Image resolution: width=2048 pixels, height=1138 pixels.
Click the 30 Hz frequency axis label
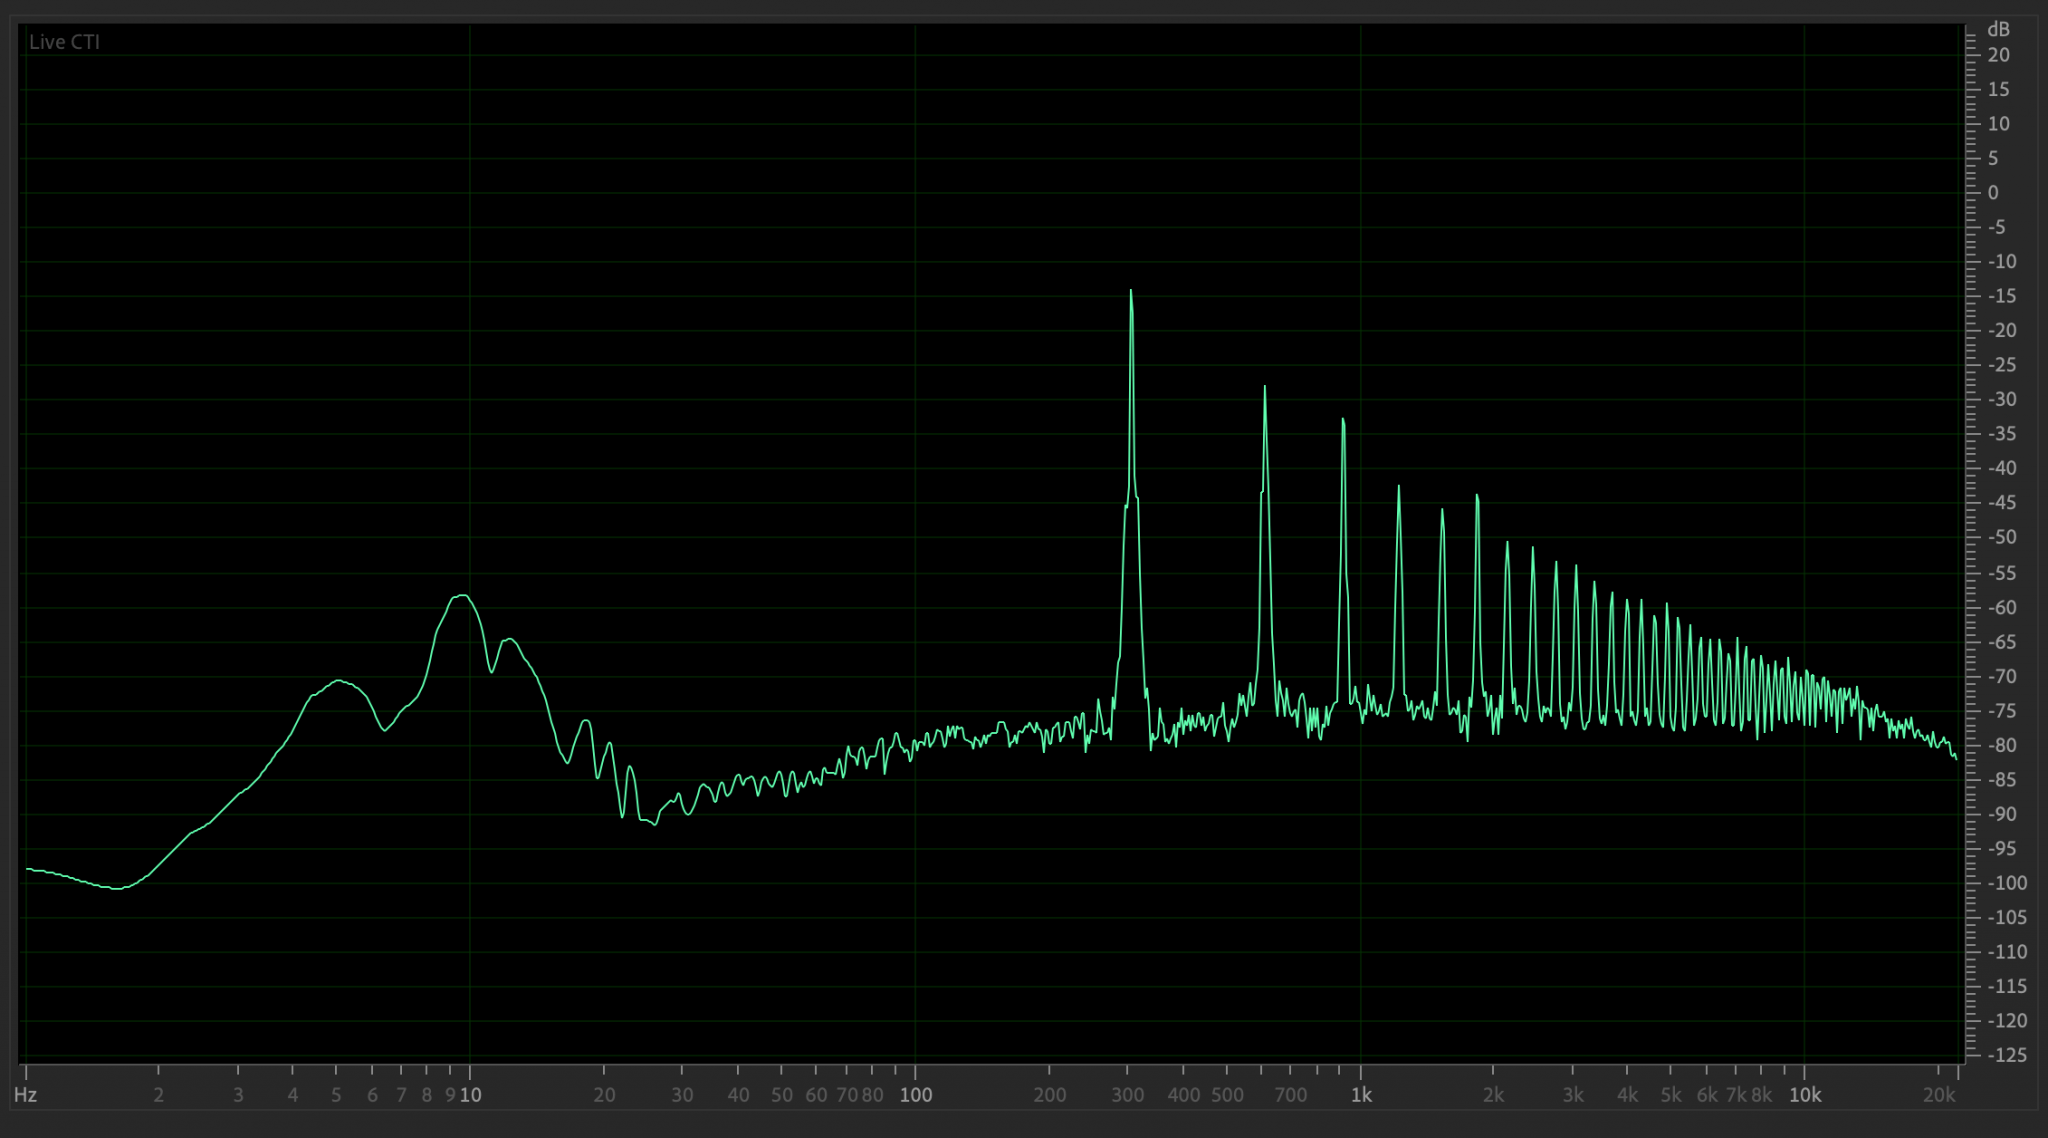click(x=682, y=1095)
